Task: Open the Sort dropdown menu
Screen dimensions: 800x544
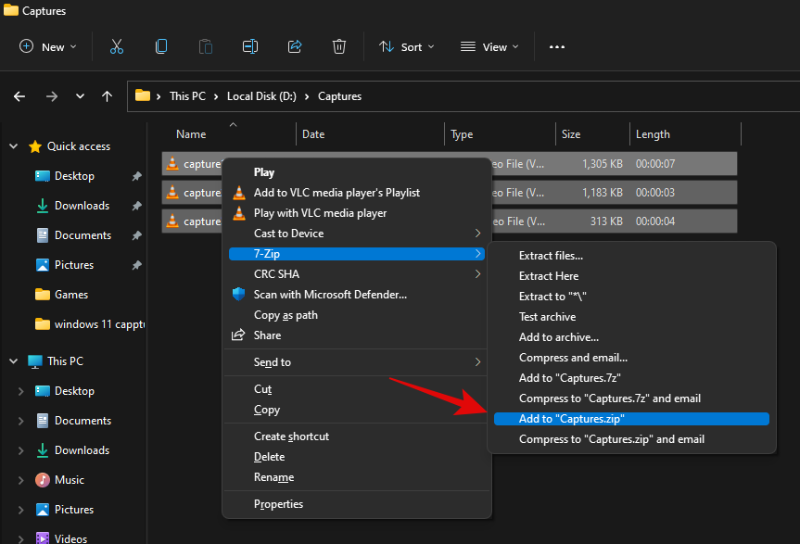Action: pyautogui.click(x=406, y=46)
